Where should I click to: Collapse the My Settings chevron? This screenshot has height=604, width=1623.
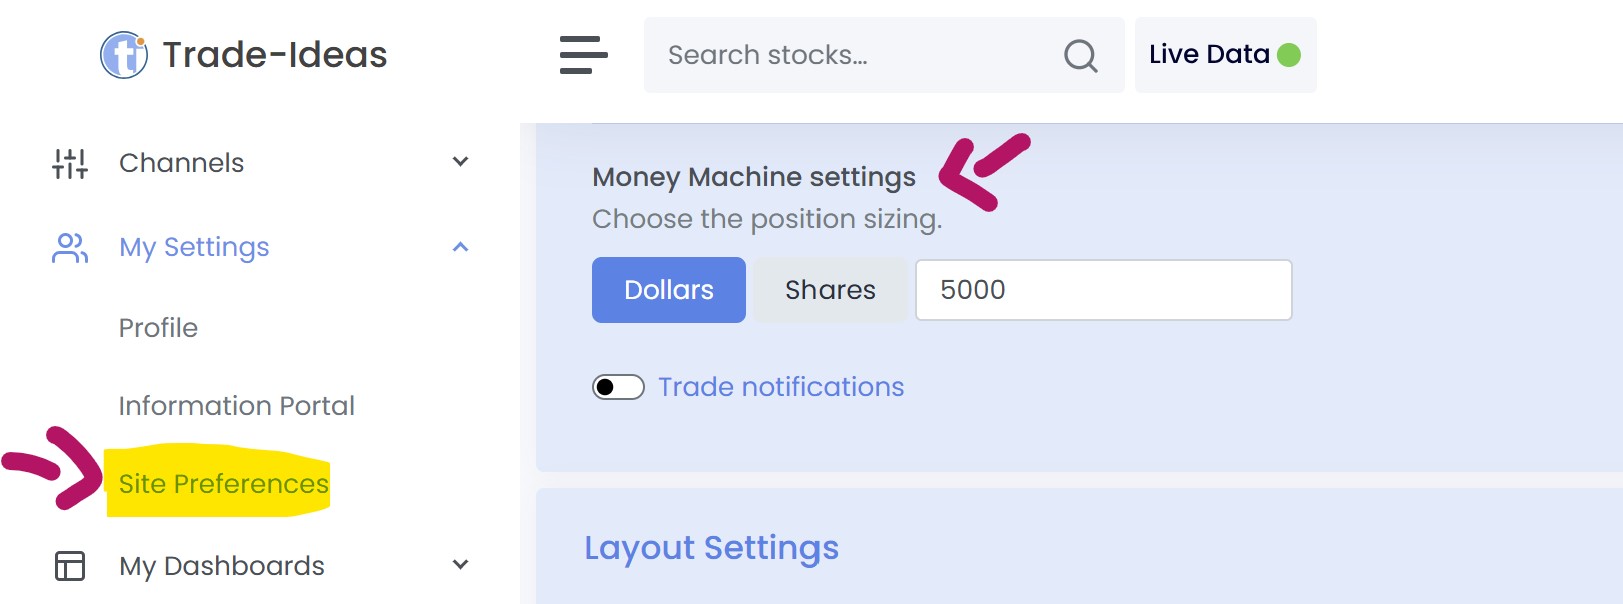[460, 247]
